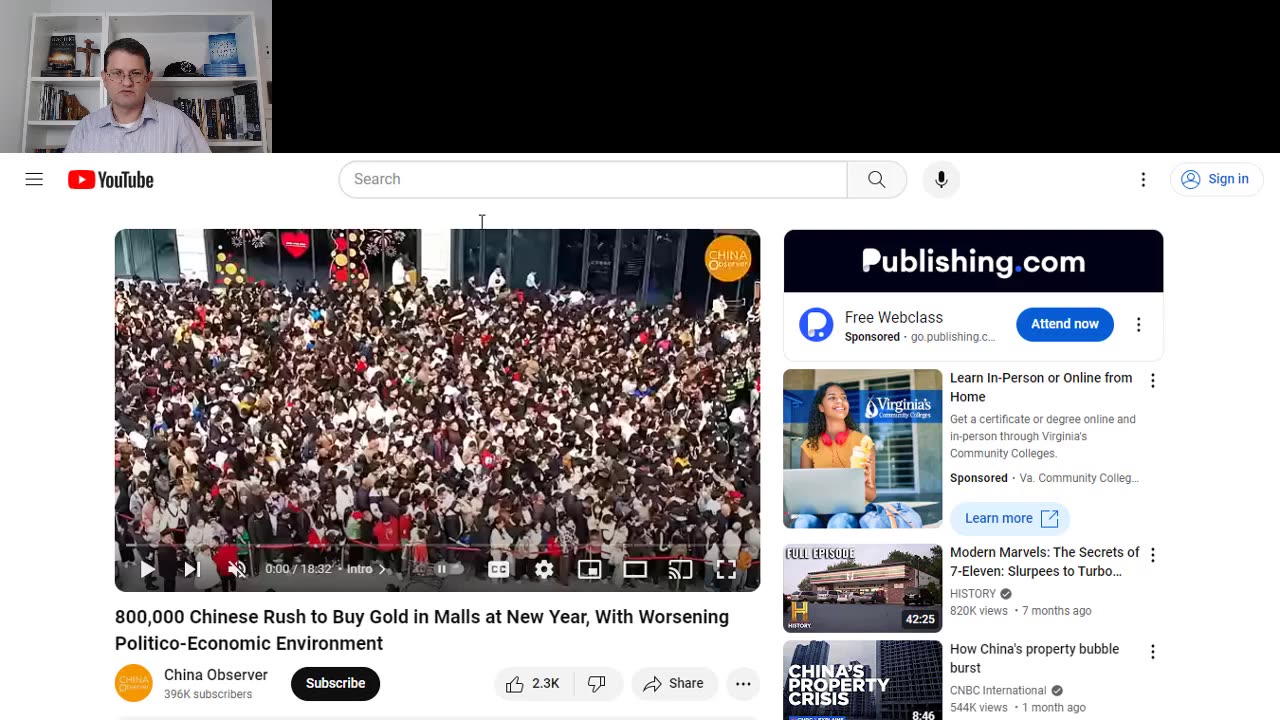Viewport: 1280px width, 720px height.
Task: Open Publishing.com ad options menu
Action: pyautogui.click(x=1138, y=324)
